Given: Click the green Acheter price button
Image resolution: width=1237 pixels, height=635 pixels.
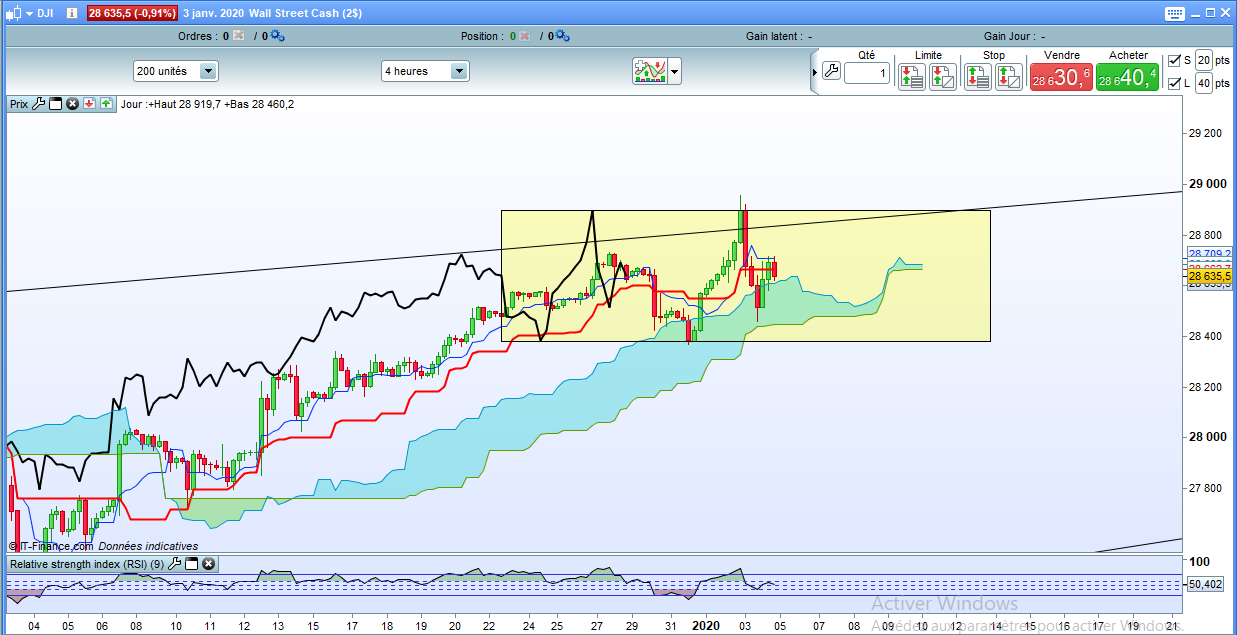Looking at the screenshot, I should pyautogui.click(x=1127, y=78).
